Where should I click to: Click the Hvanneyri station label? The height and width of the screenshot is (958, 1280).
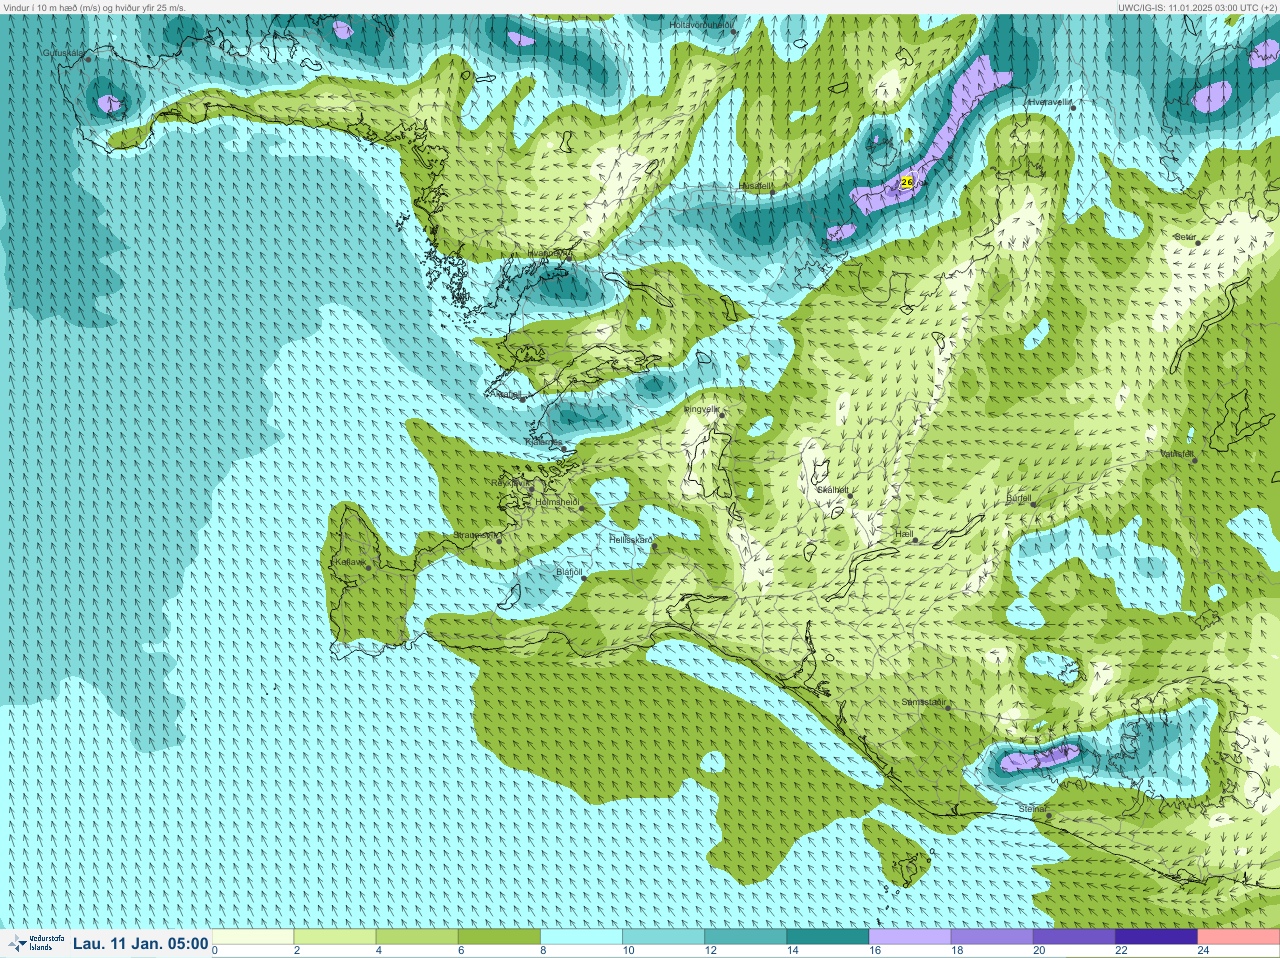[x=548, y=253]
